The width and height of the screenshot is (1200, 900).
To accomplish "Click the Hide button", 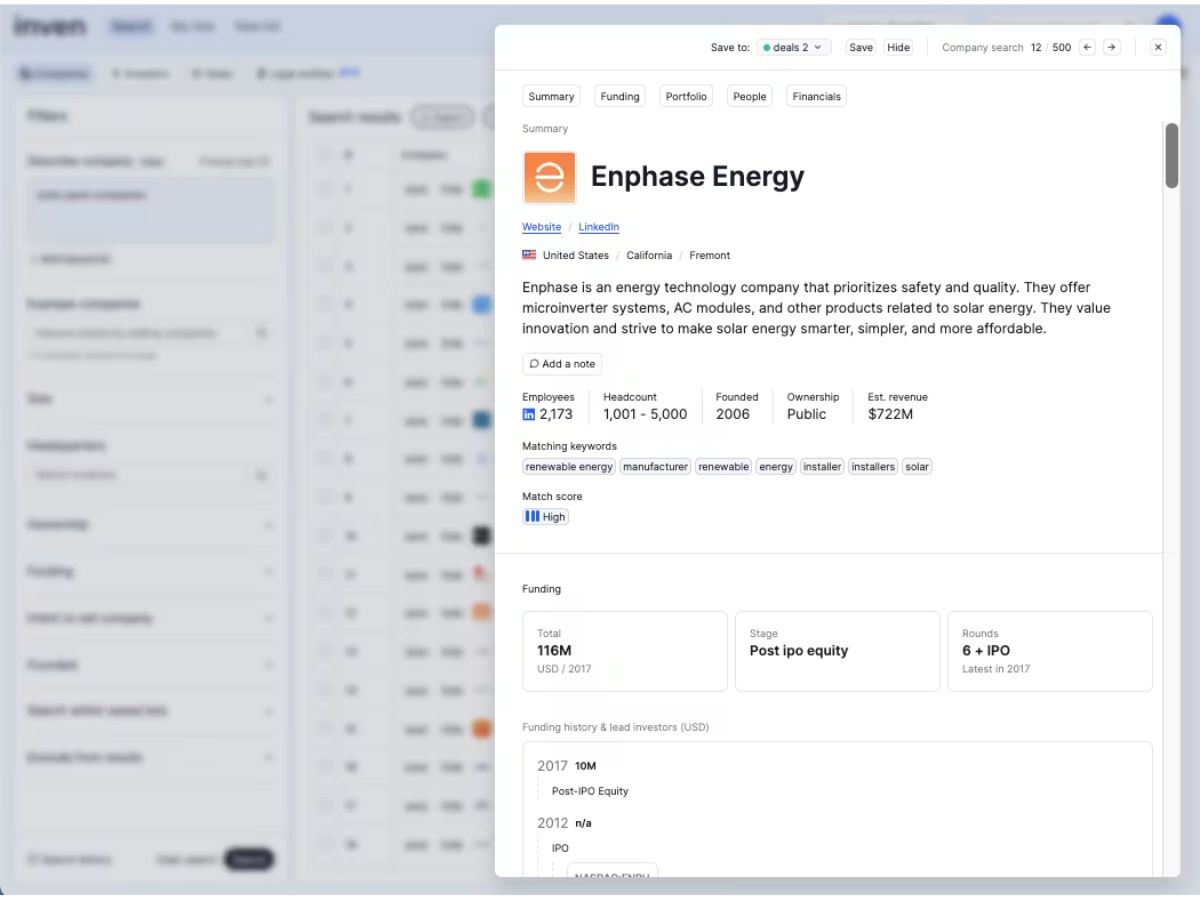I will pyautogui.click(x=898, y=47).
